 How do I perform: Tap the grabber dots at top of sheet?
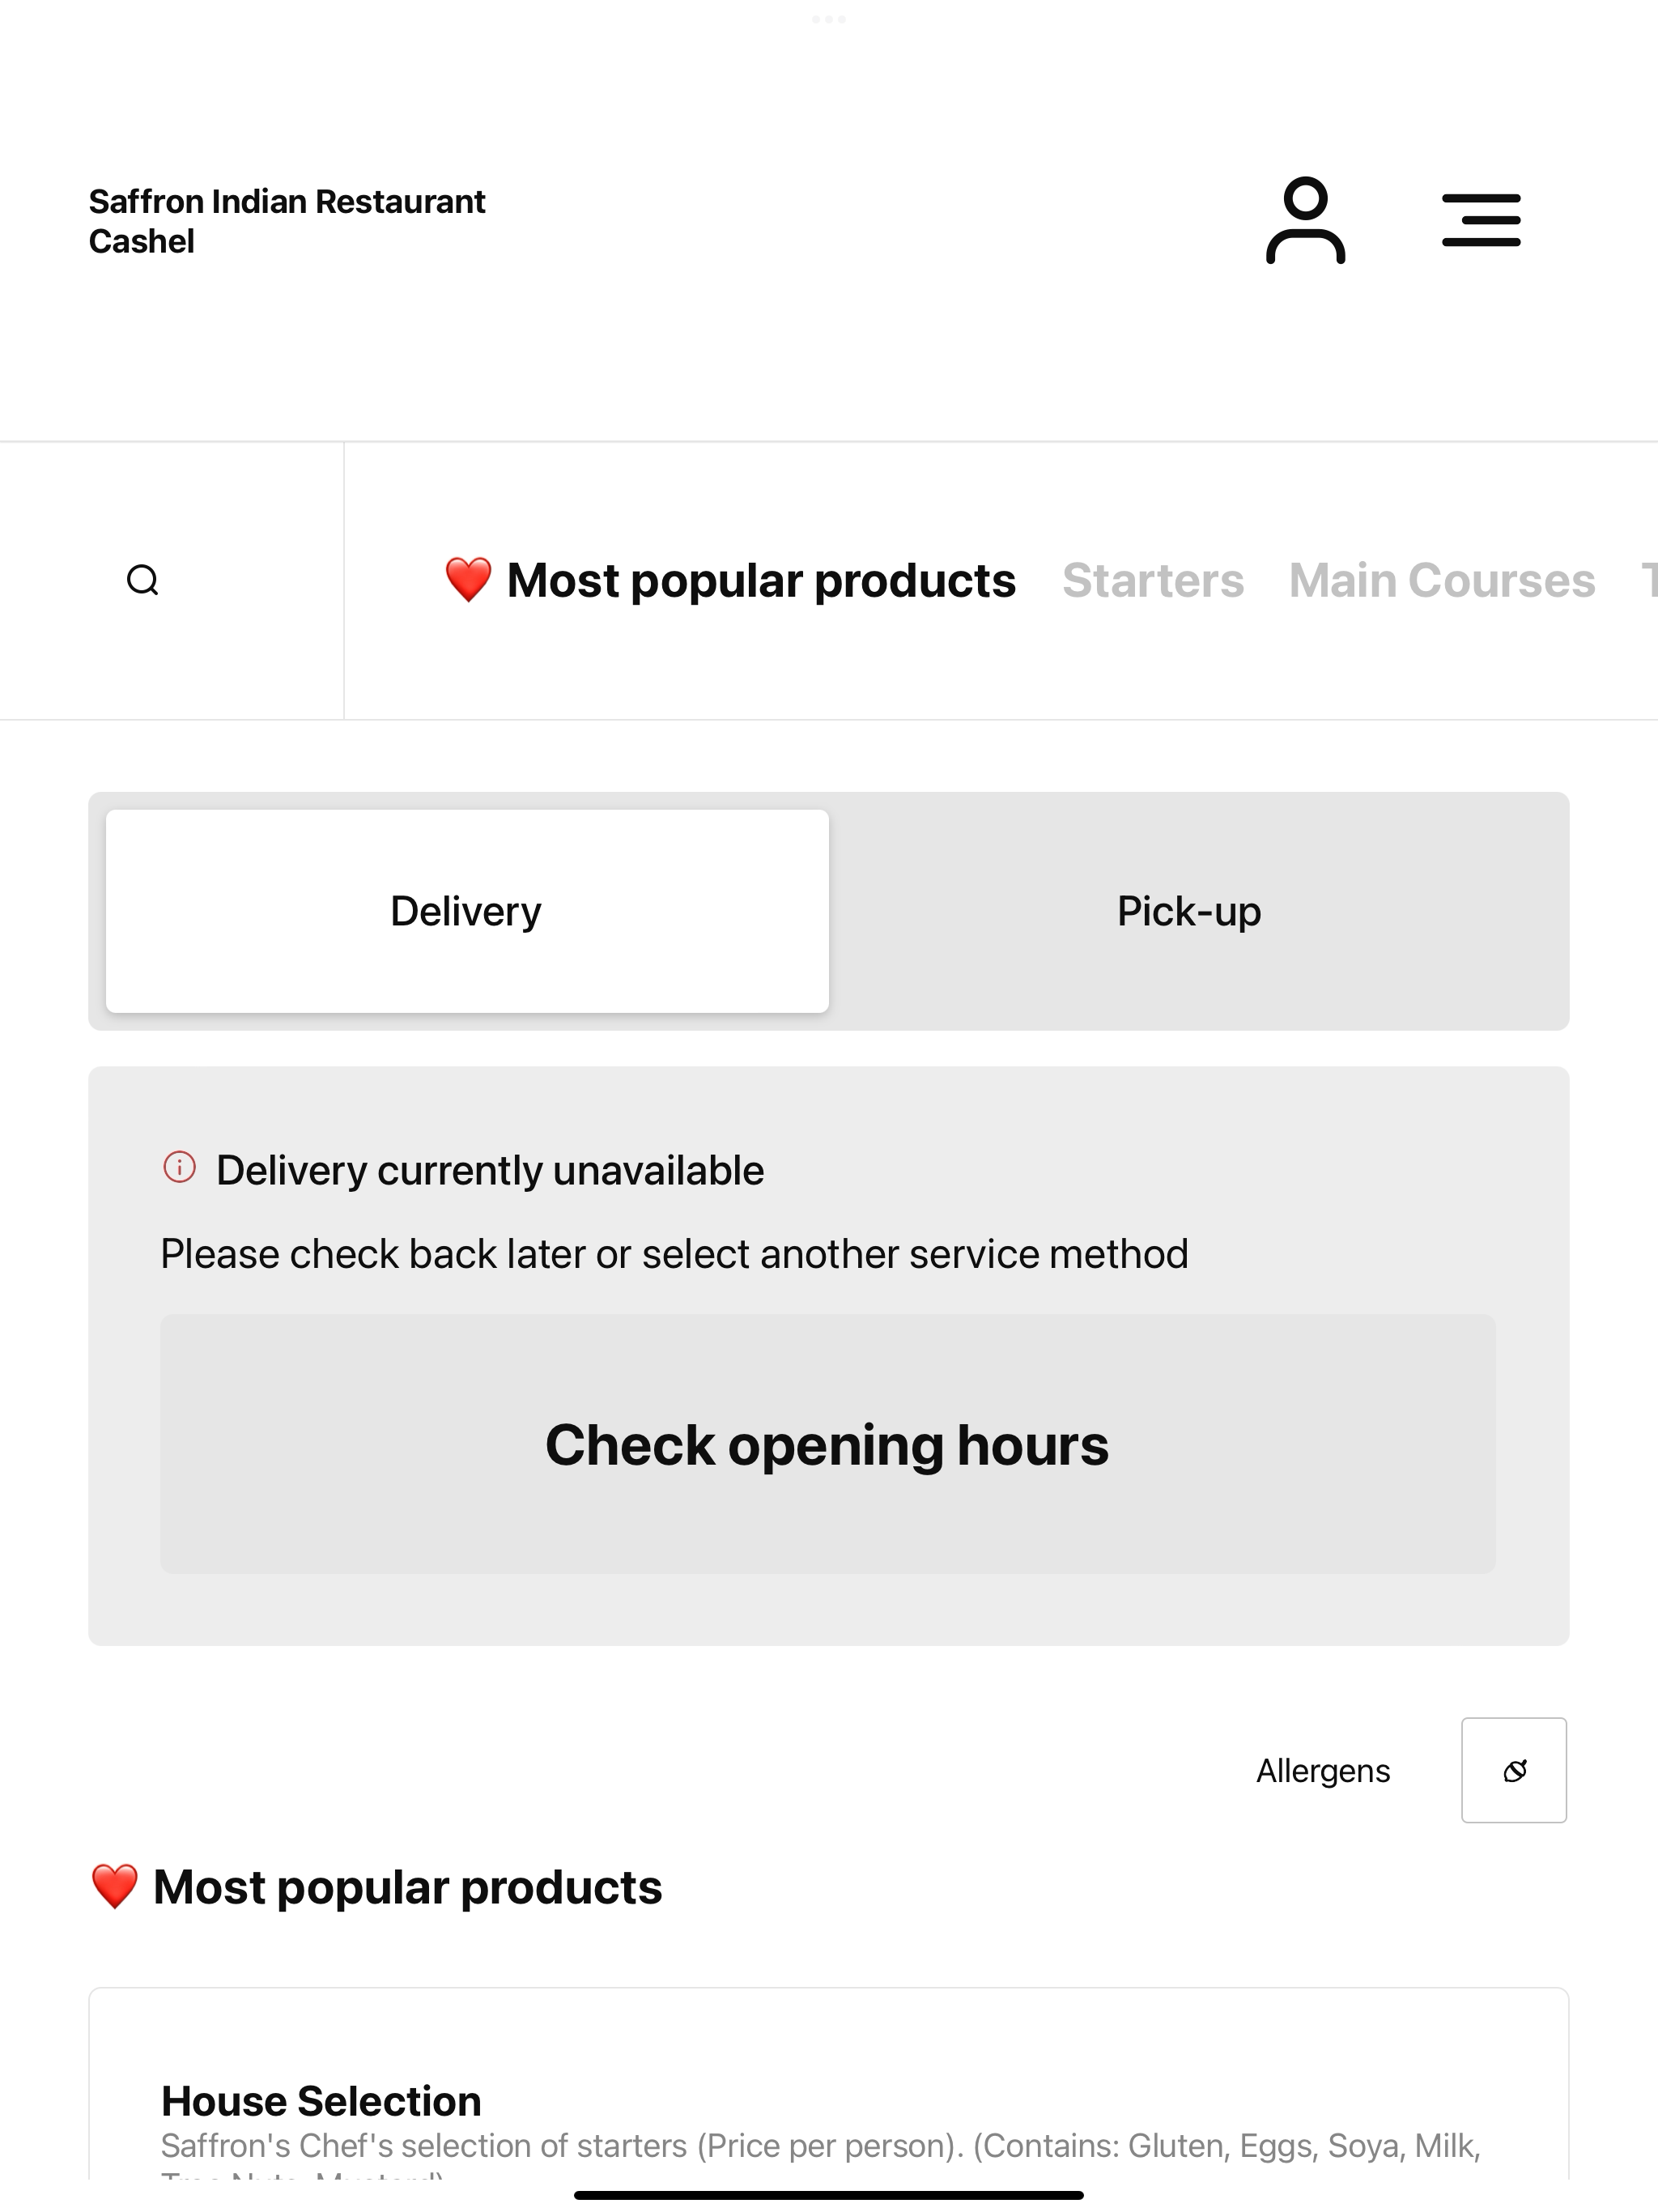pyautogui.click(x=829, y=19)
